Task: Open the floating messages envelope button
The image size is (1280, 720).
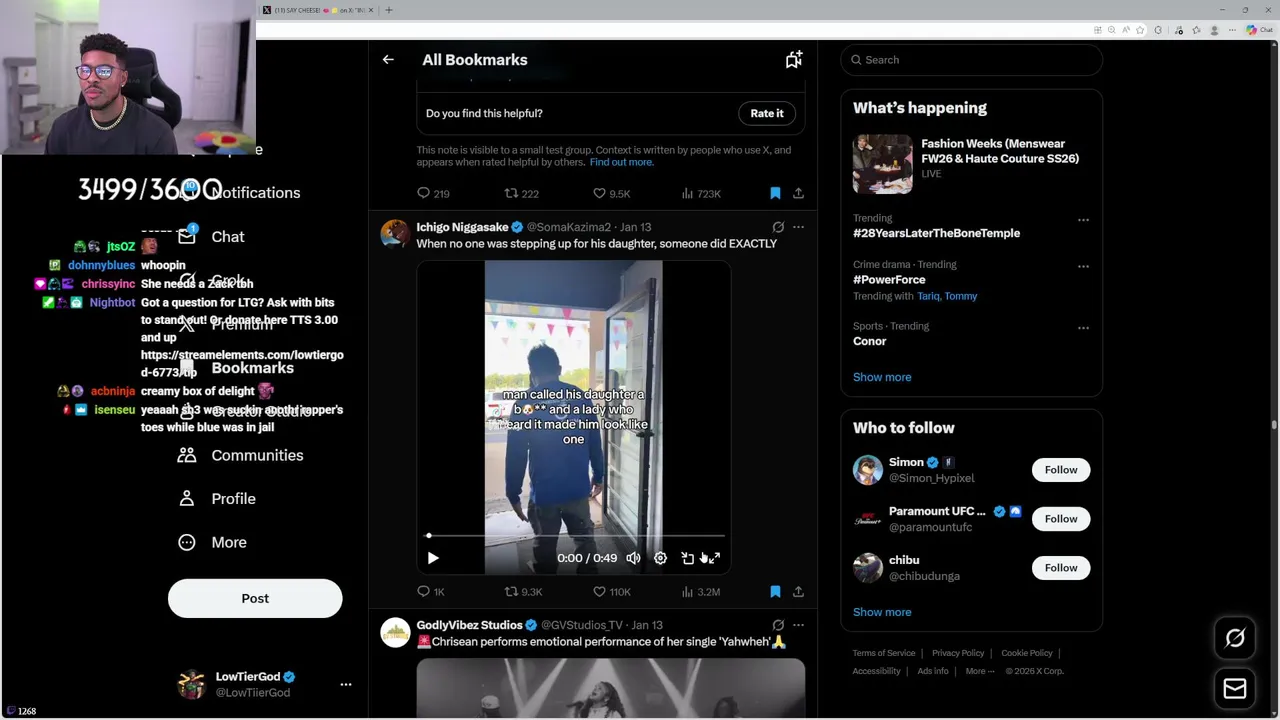Action: [x=1235, y=688]
